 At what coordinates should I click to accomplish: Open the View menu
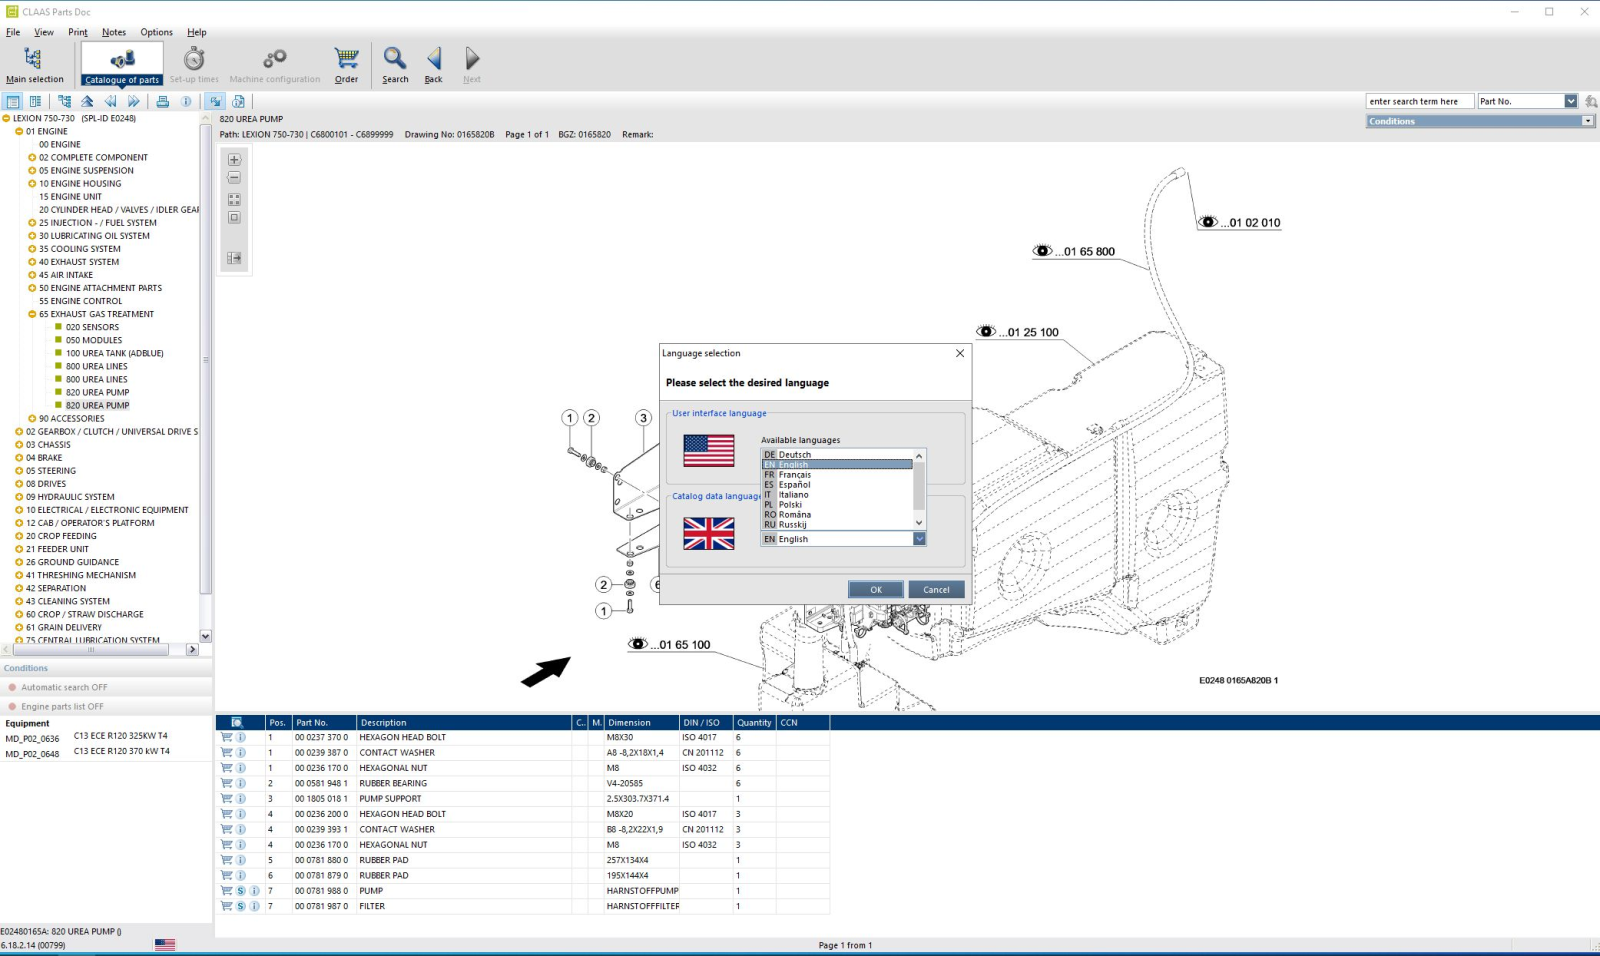[x=44, y=32]
